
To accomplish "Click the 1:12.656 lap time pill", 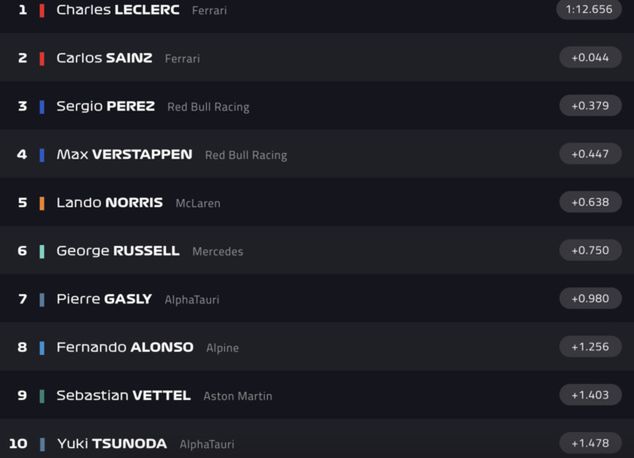I will click(x=590, y=10).
